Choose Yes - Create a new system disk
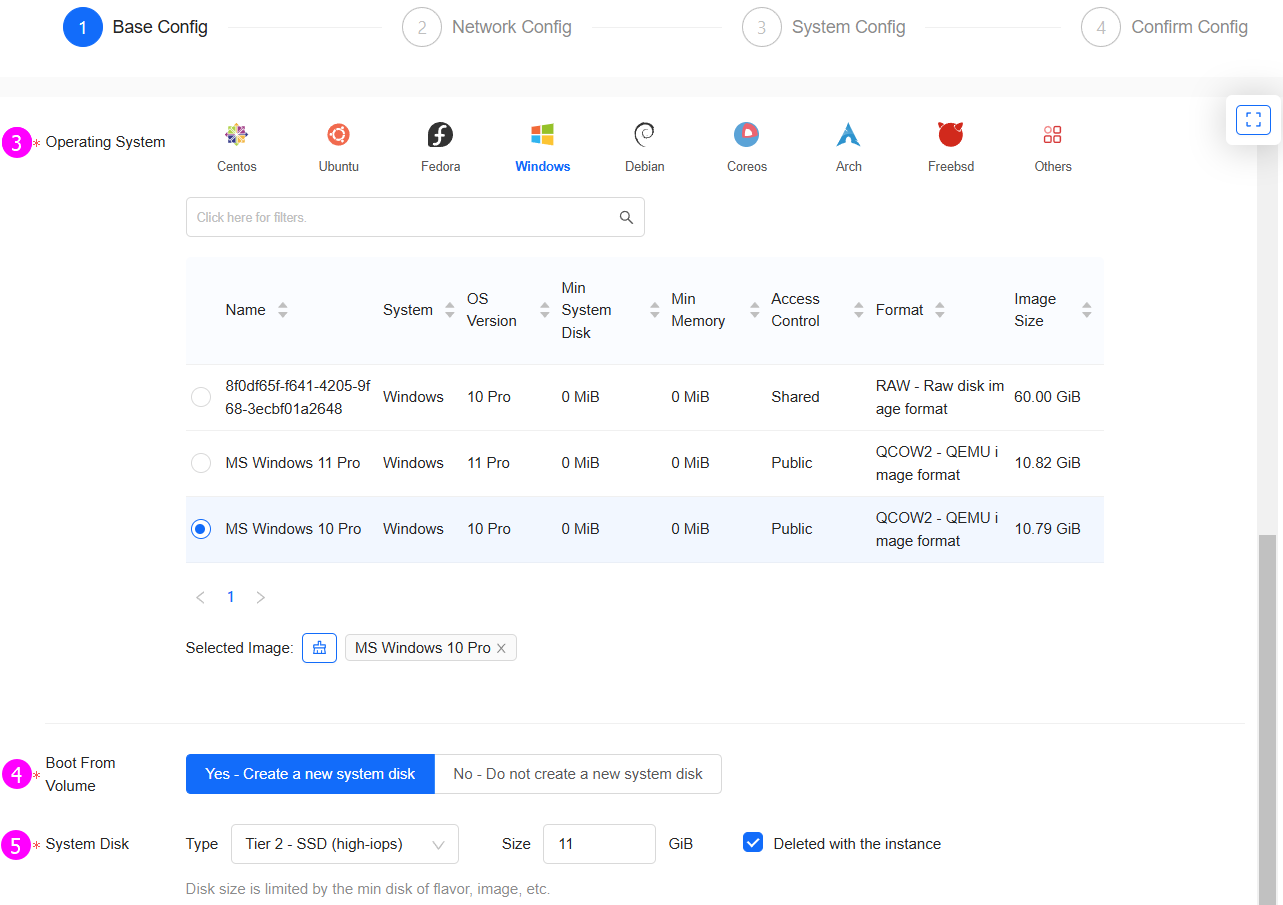 [310, 774]
